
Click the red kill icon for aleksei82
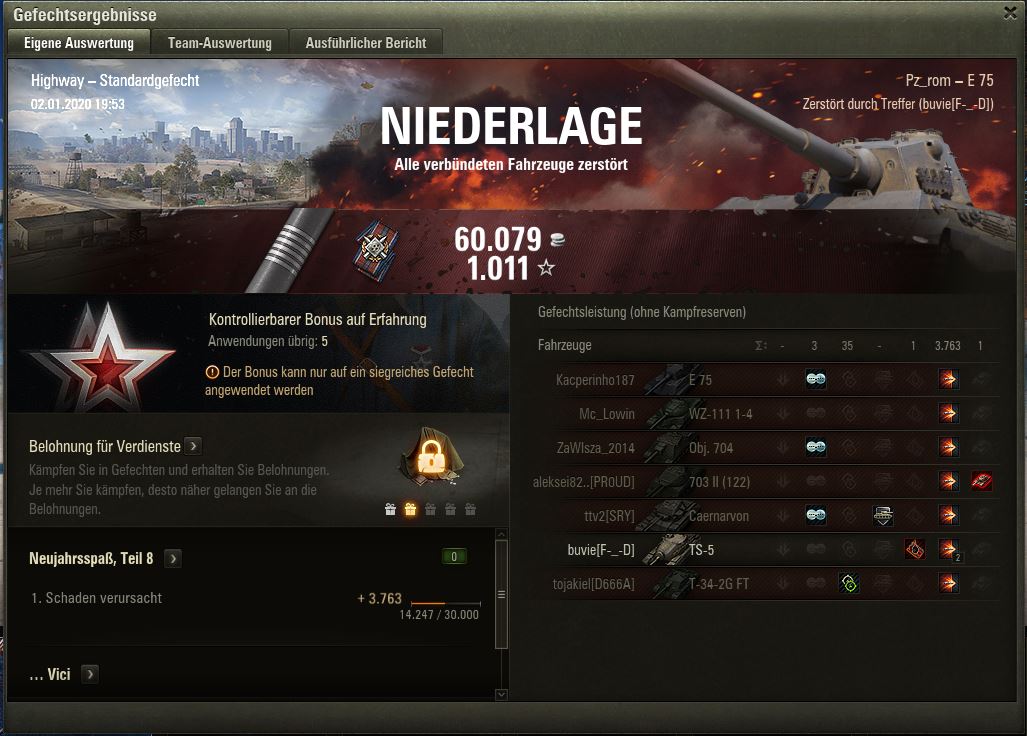(981, 481)
